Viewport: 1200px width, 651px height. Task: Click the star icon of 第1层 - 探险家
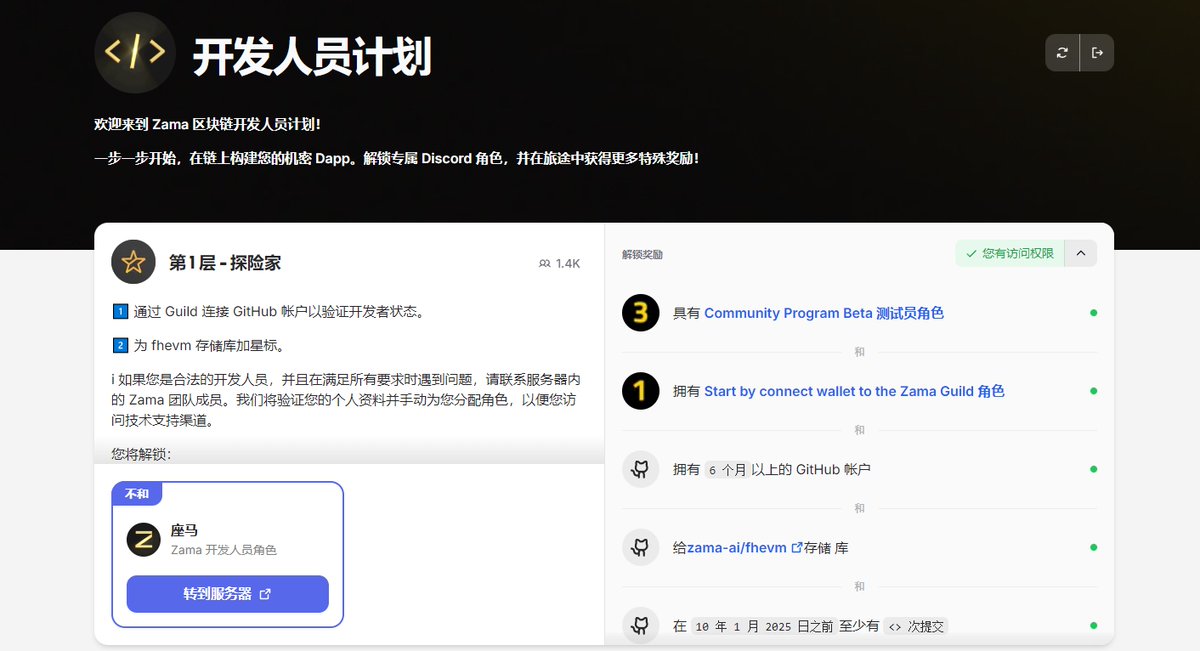tap(133, 262)
